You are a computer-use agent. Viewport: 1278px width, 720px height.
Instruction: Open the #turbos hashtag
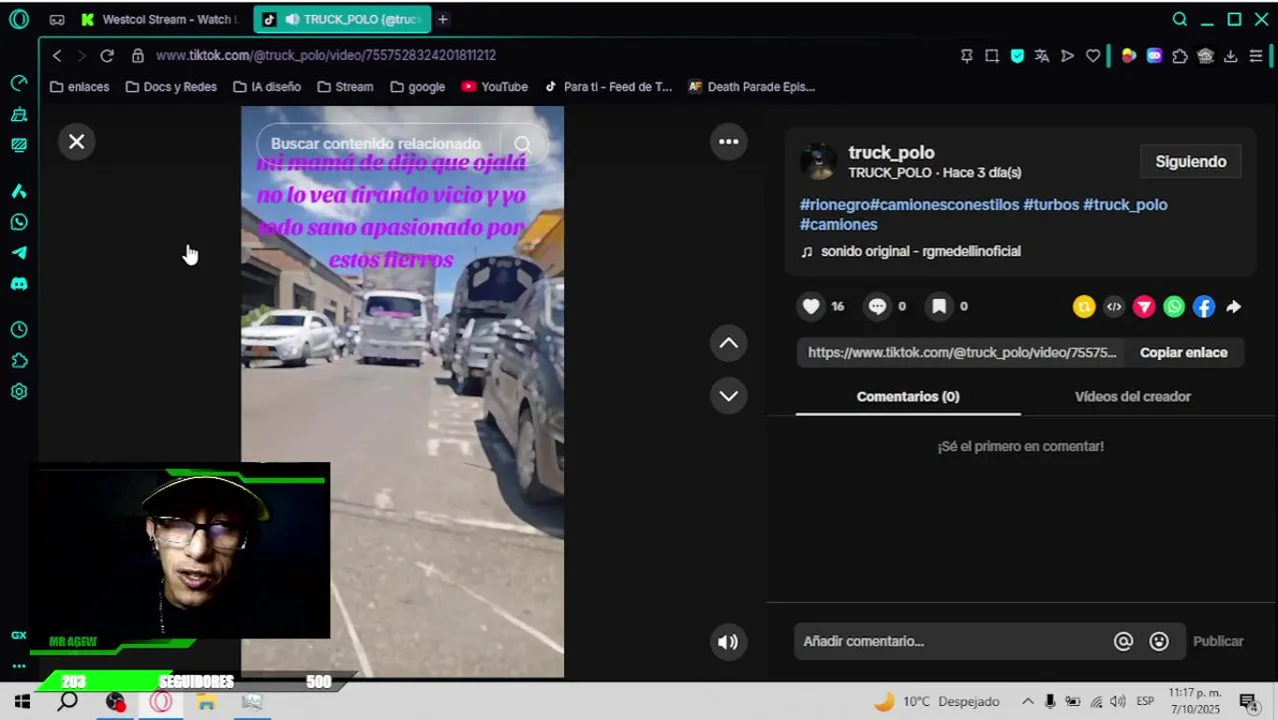click(x=1051, y=204)
